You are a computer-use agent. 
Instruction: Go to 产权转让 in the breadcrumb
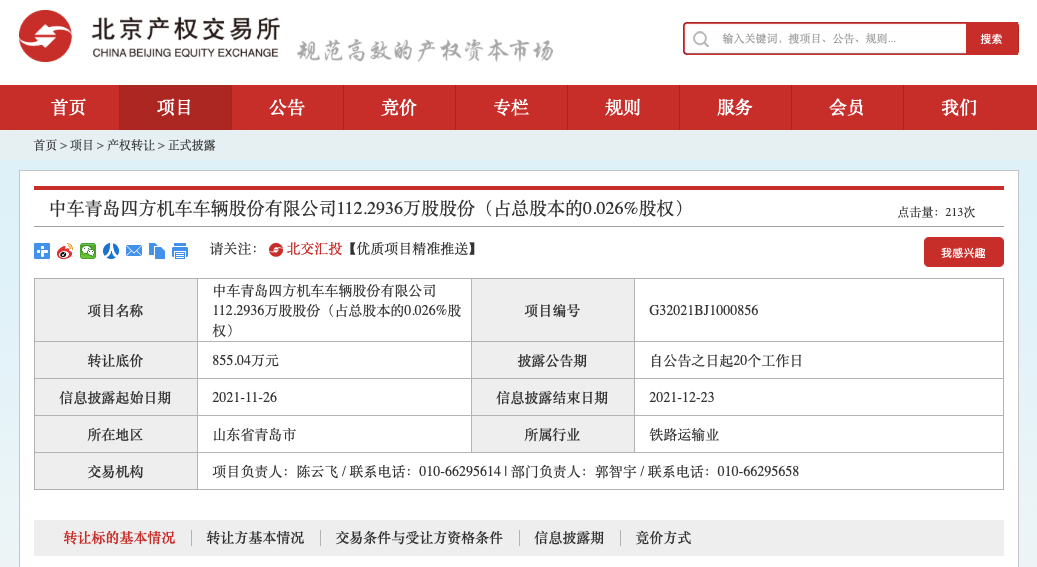click(130, 146)
